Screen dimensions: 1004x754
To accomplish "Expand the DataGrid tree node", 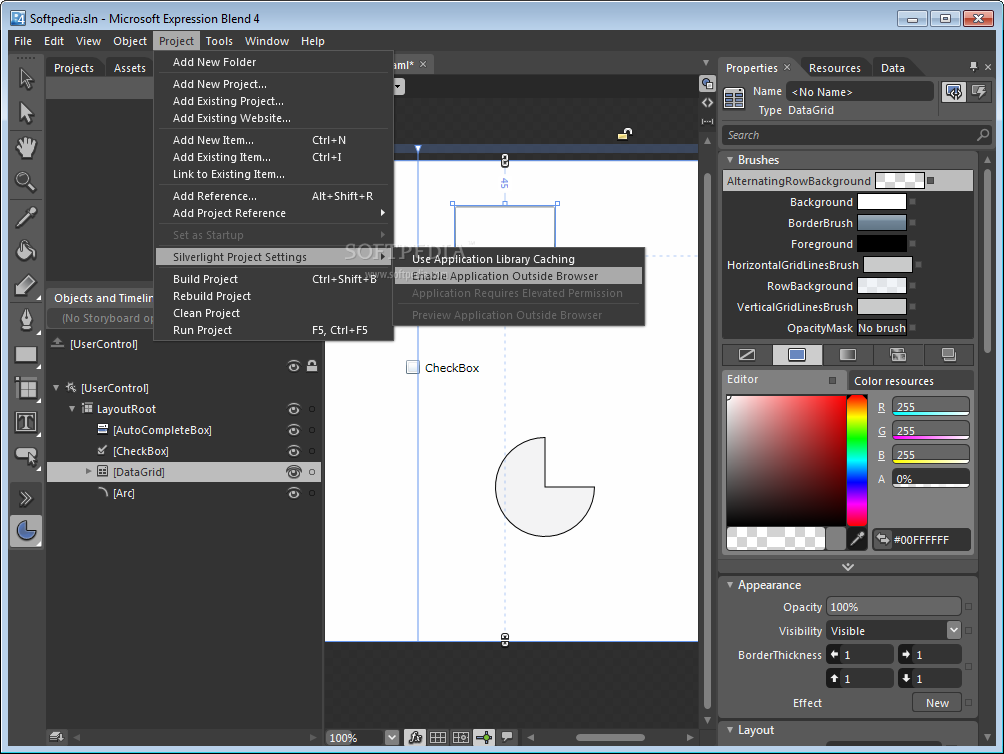I will 88,472.
